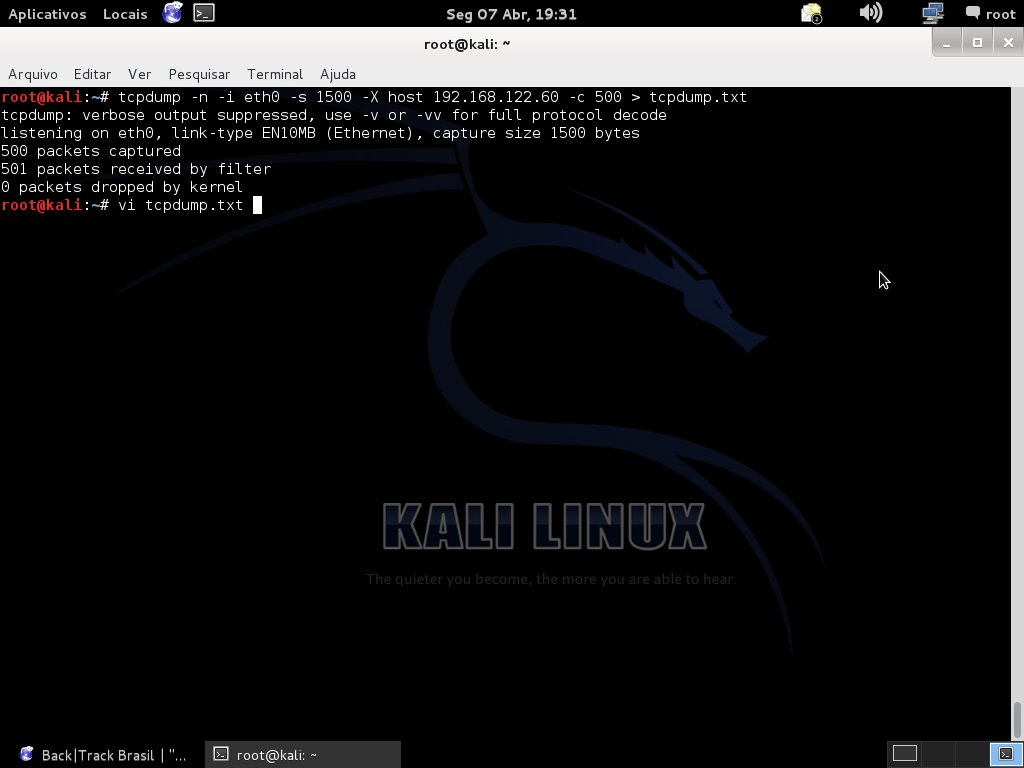Click the '0 packets dropped by kernel' line
1024x768 pixels.
point(121,187)
